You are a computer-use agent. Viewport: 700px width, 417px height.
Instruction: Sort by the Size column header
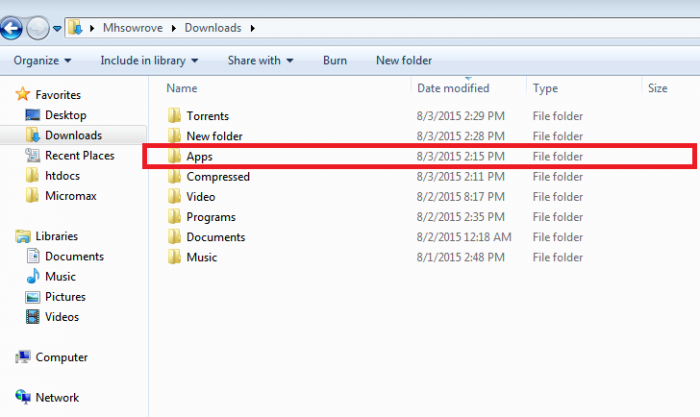coord(658,88)
